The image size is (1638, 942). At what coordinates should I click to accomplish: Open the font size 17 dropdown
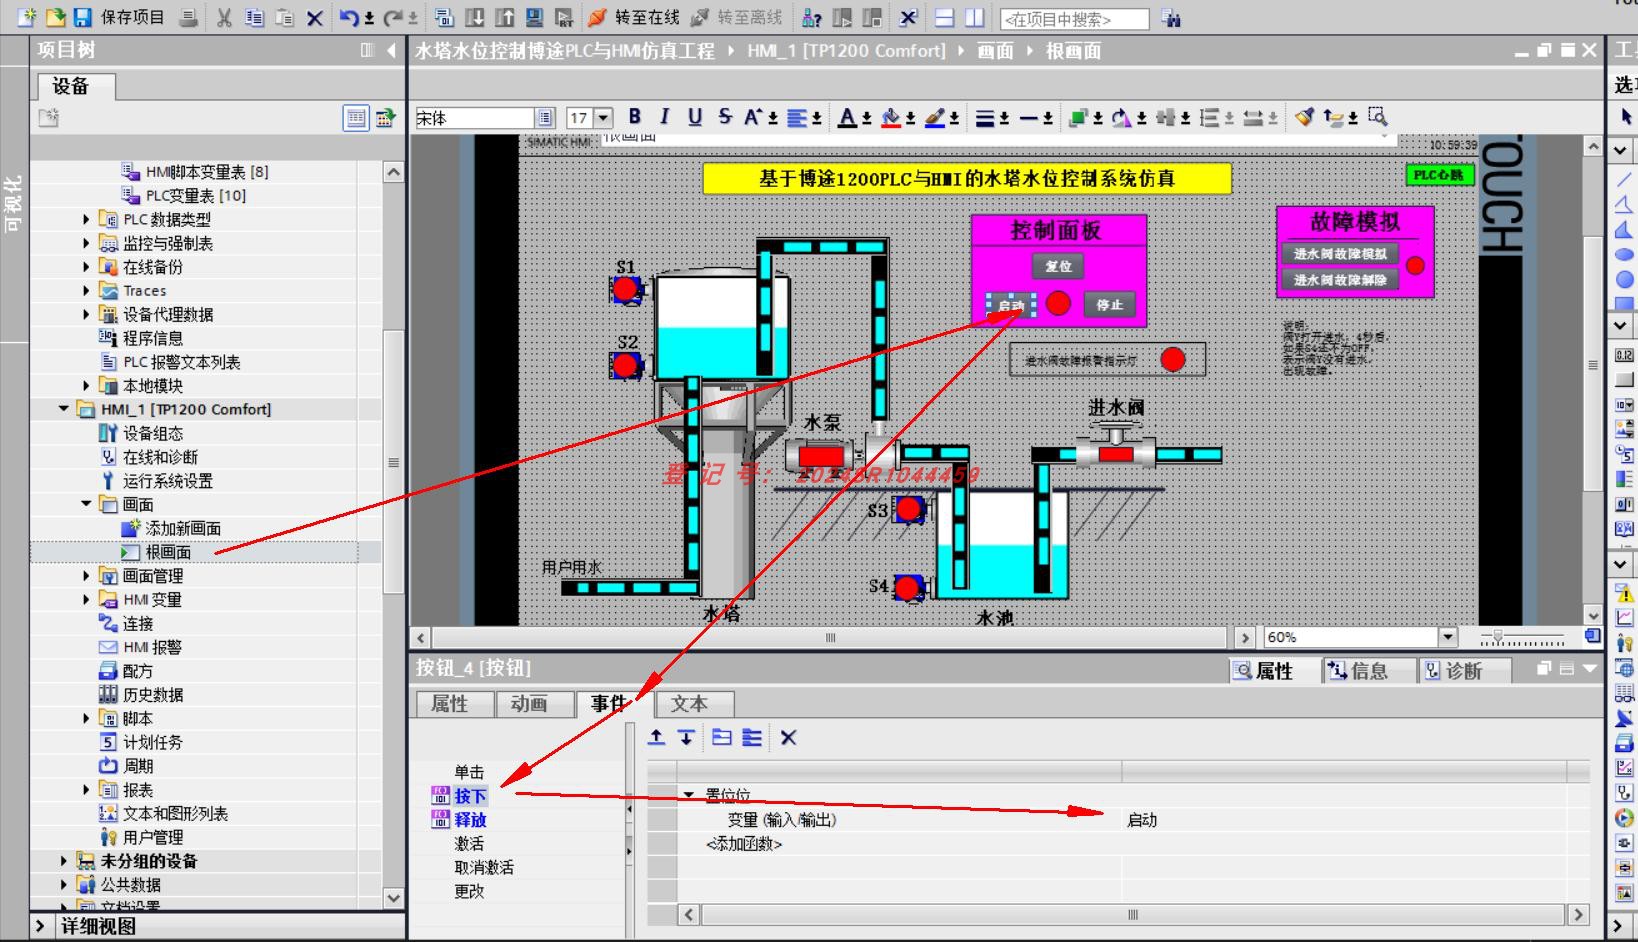click(x=603, y=118)
